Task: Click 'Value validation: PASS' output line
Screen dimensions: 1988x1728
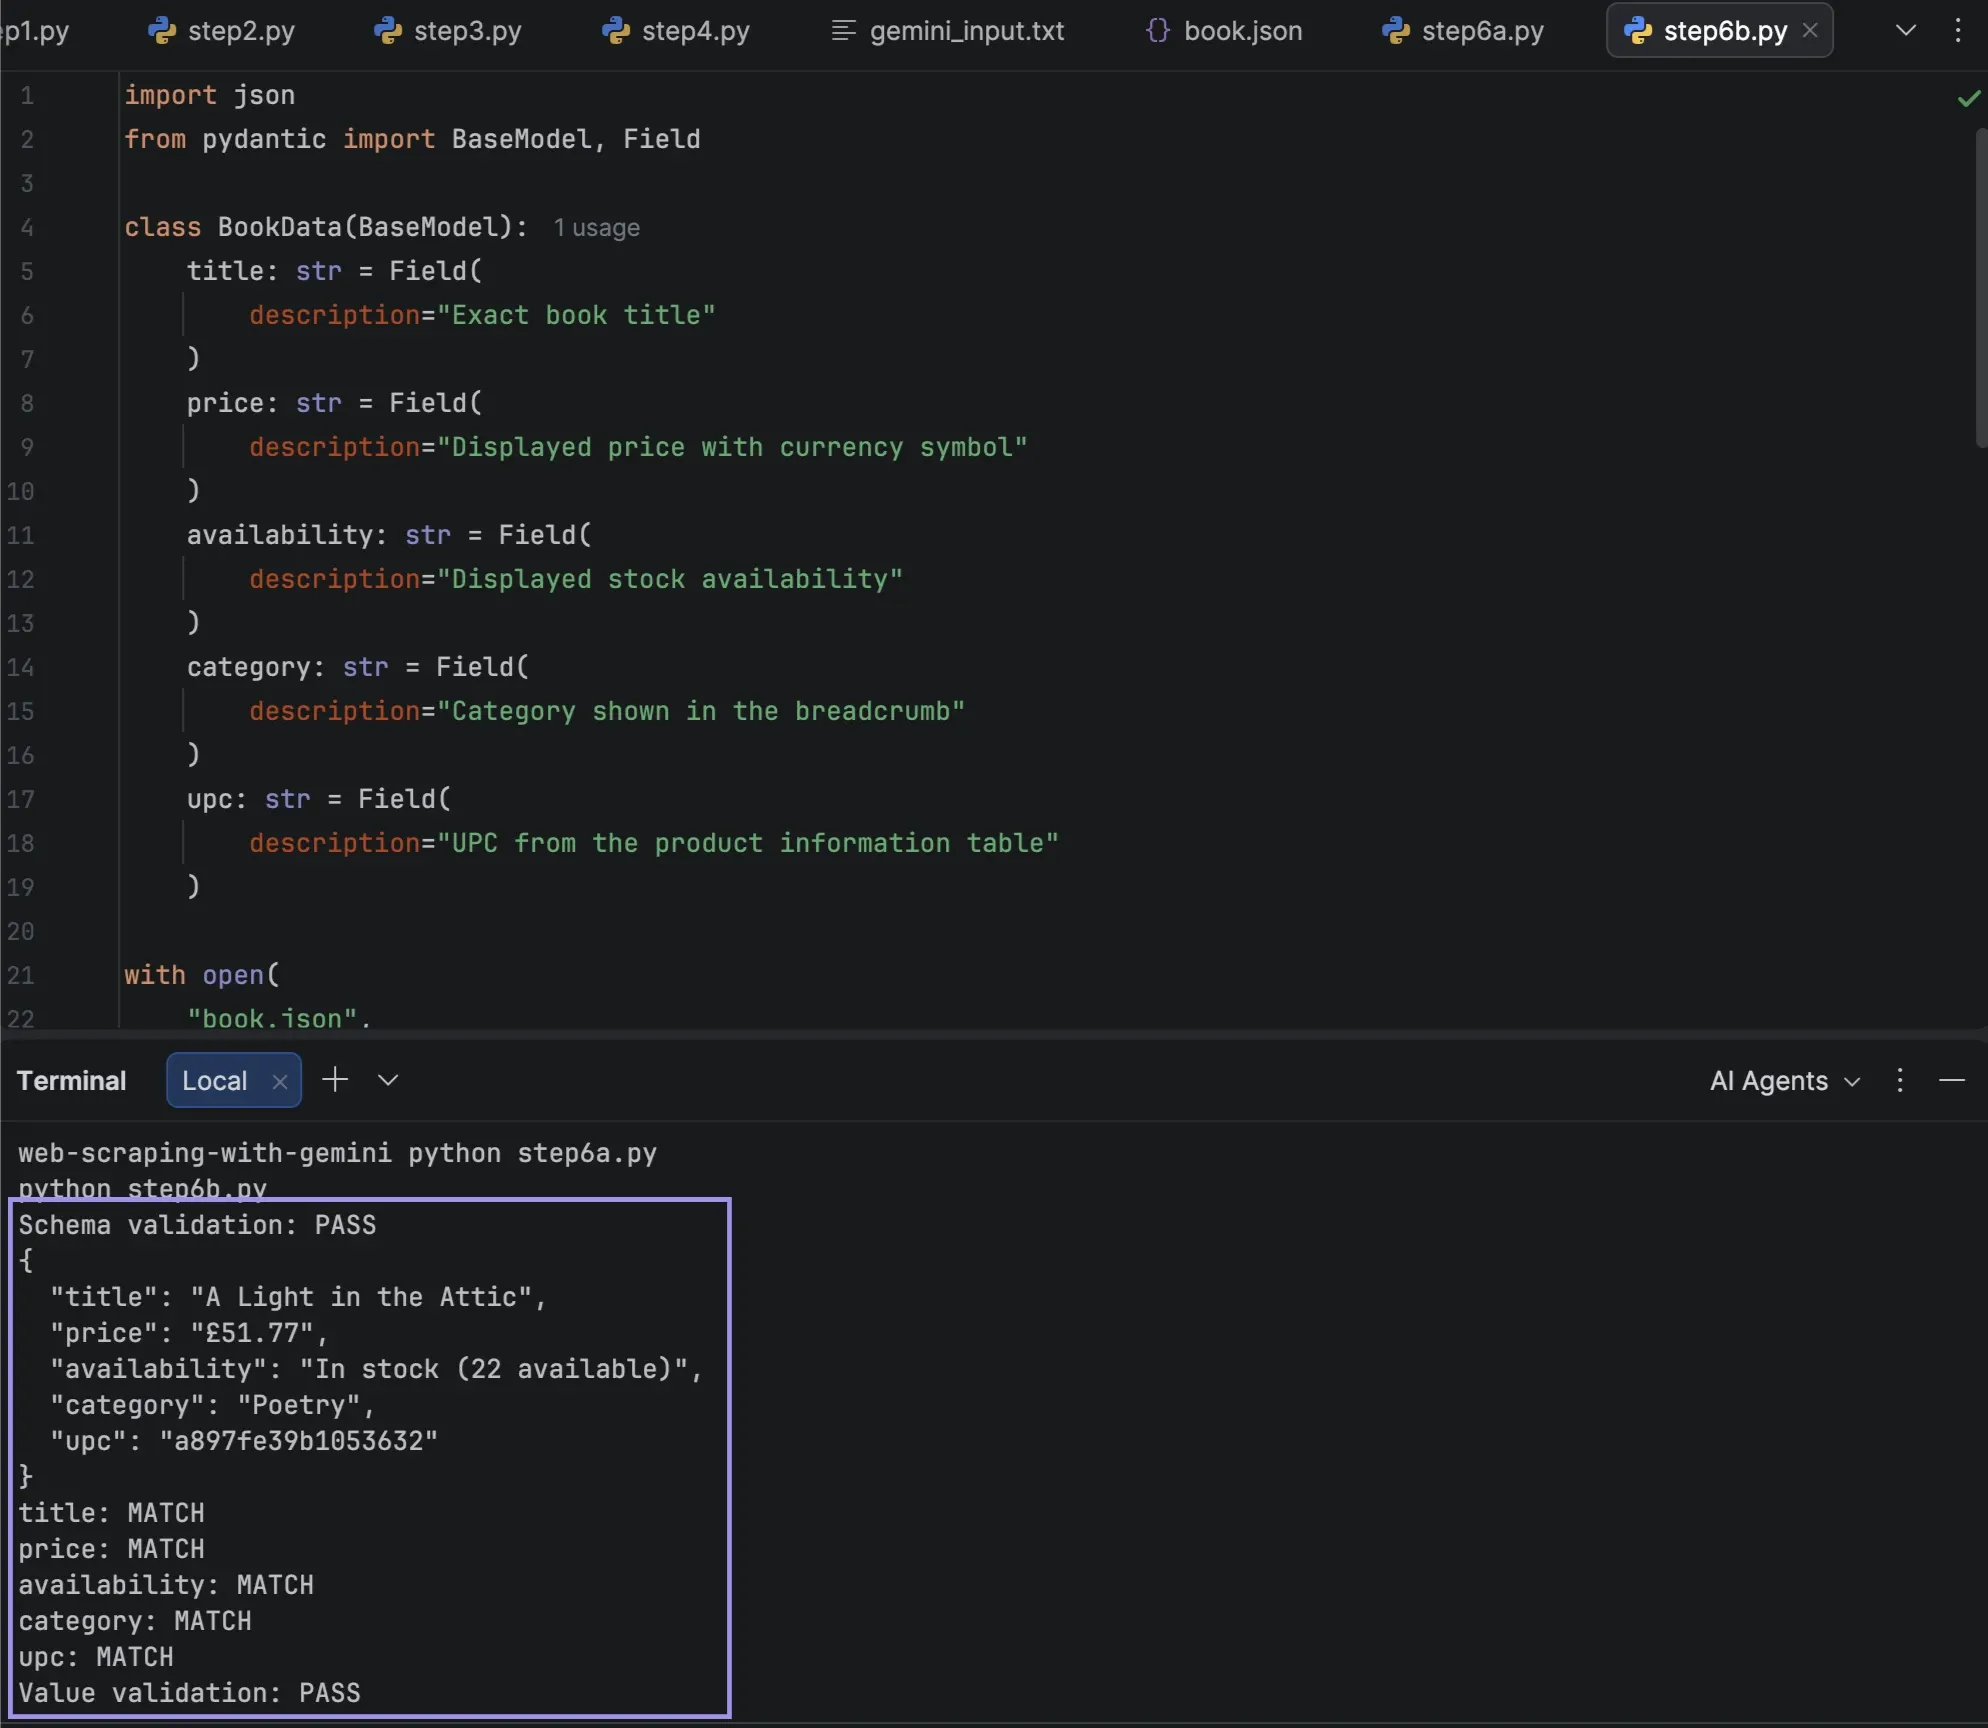Action: tap(189, 1693)
